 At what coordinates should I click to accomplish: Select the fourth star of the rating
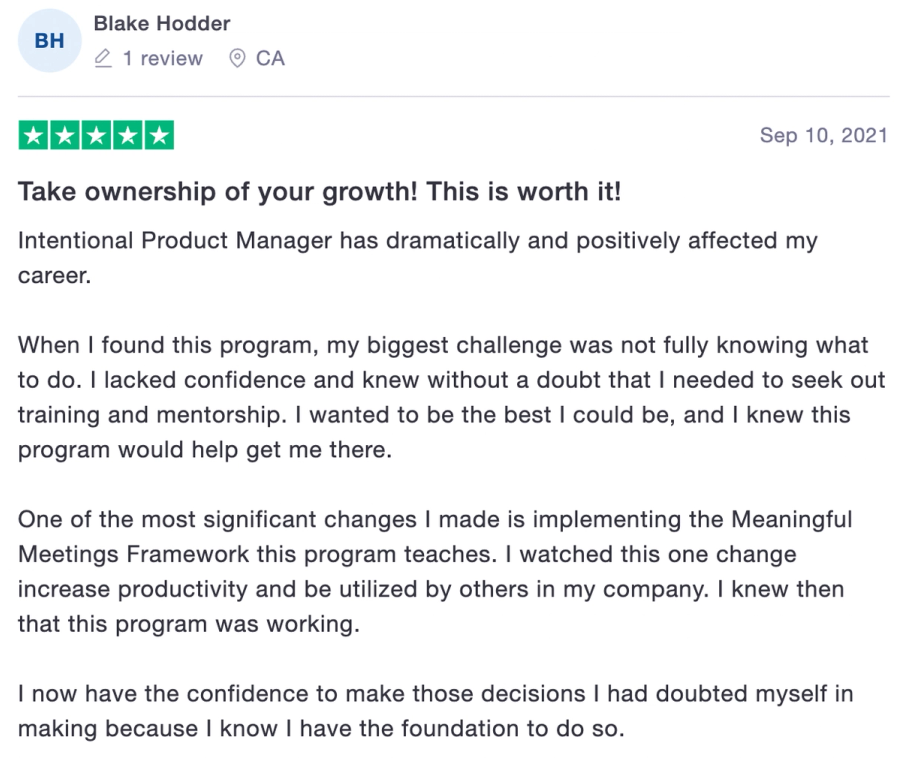(128, 133)
